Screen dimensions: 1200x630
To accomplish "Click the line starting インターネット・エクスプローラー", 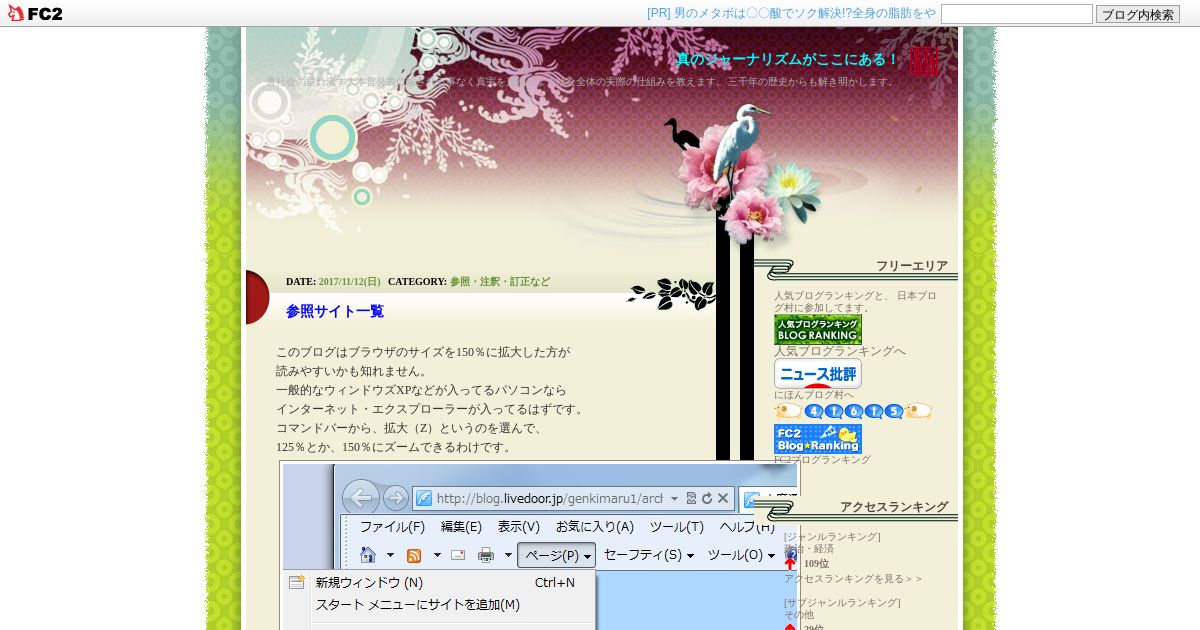I will pos(431,409).
